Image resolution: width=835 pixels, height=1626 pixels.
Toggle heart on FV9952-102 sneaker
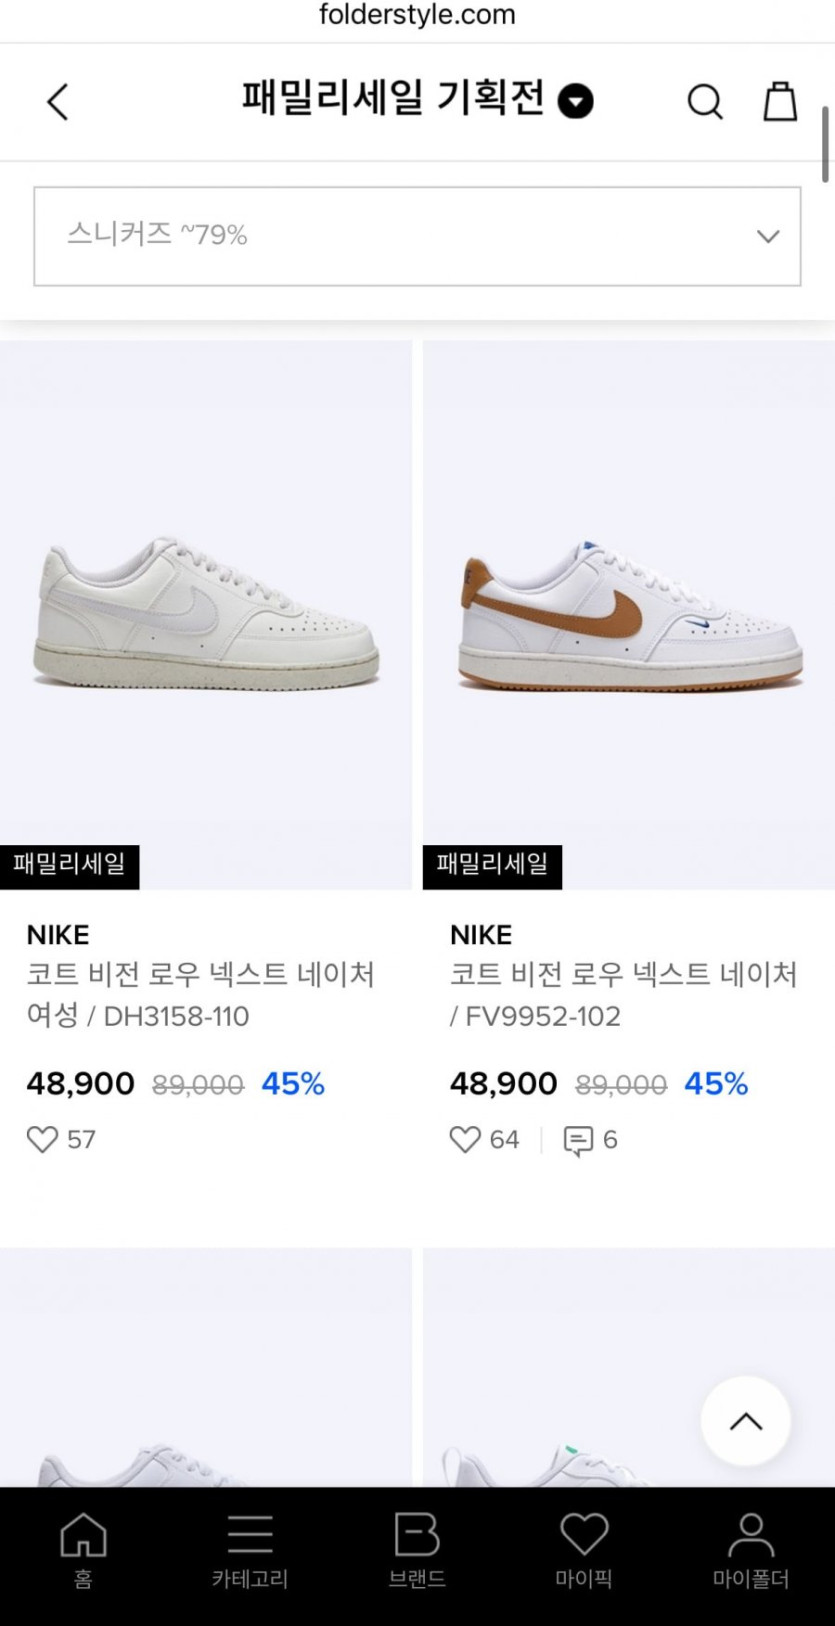[465, 1139]
